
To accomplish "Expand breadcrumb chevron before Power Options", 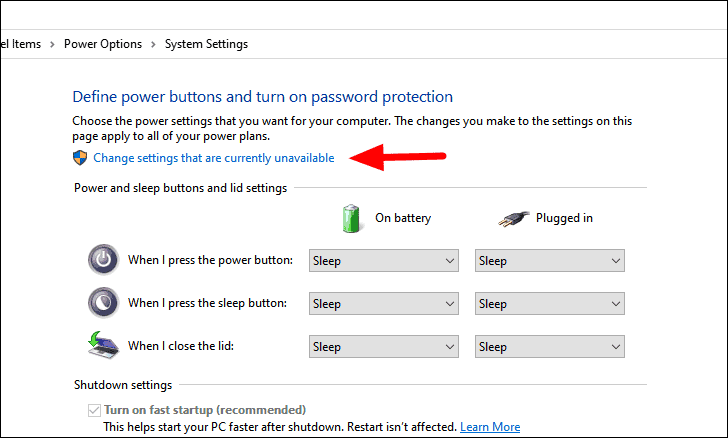I will pyautogui.click(x=53, y=44).
